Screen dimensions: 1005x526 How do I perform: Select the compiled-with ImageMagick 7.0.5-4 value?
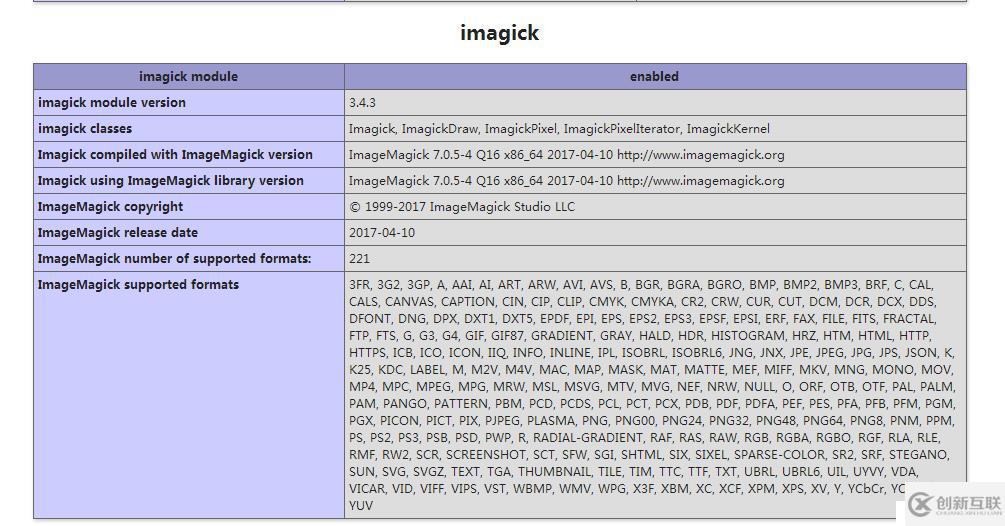(x=567, y=154)
